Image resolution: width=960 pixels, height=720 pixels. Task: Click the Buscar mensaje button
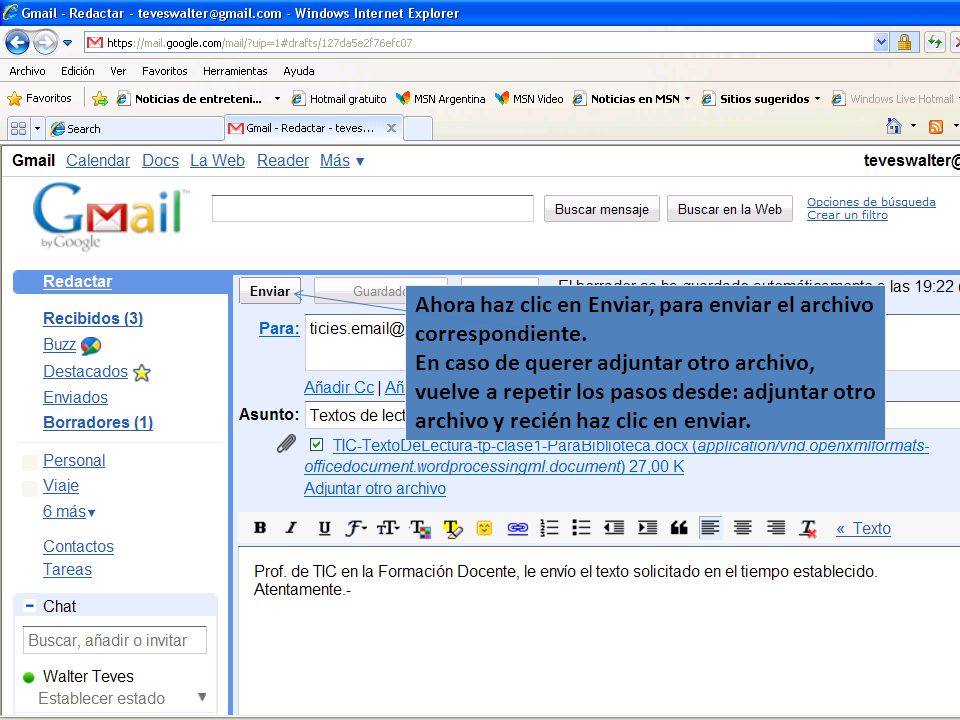(x=601, y=209)
